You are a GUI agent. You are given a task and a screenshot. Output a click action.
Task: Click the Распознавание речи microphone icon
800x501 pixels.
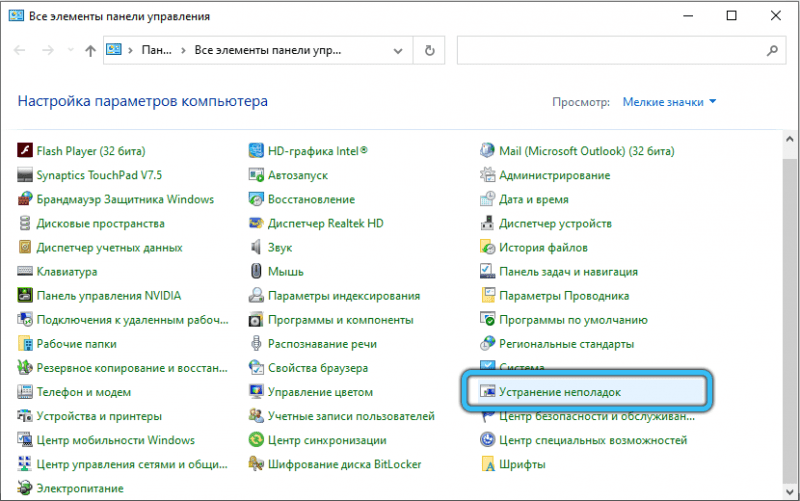[256, 344]
